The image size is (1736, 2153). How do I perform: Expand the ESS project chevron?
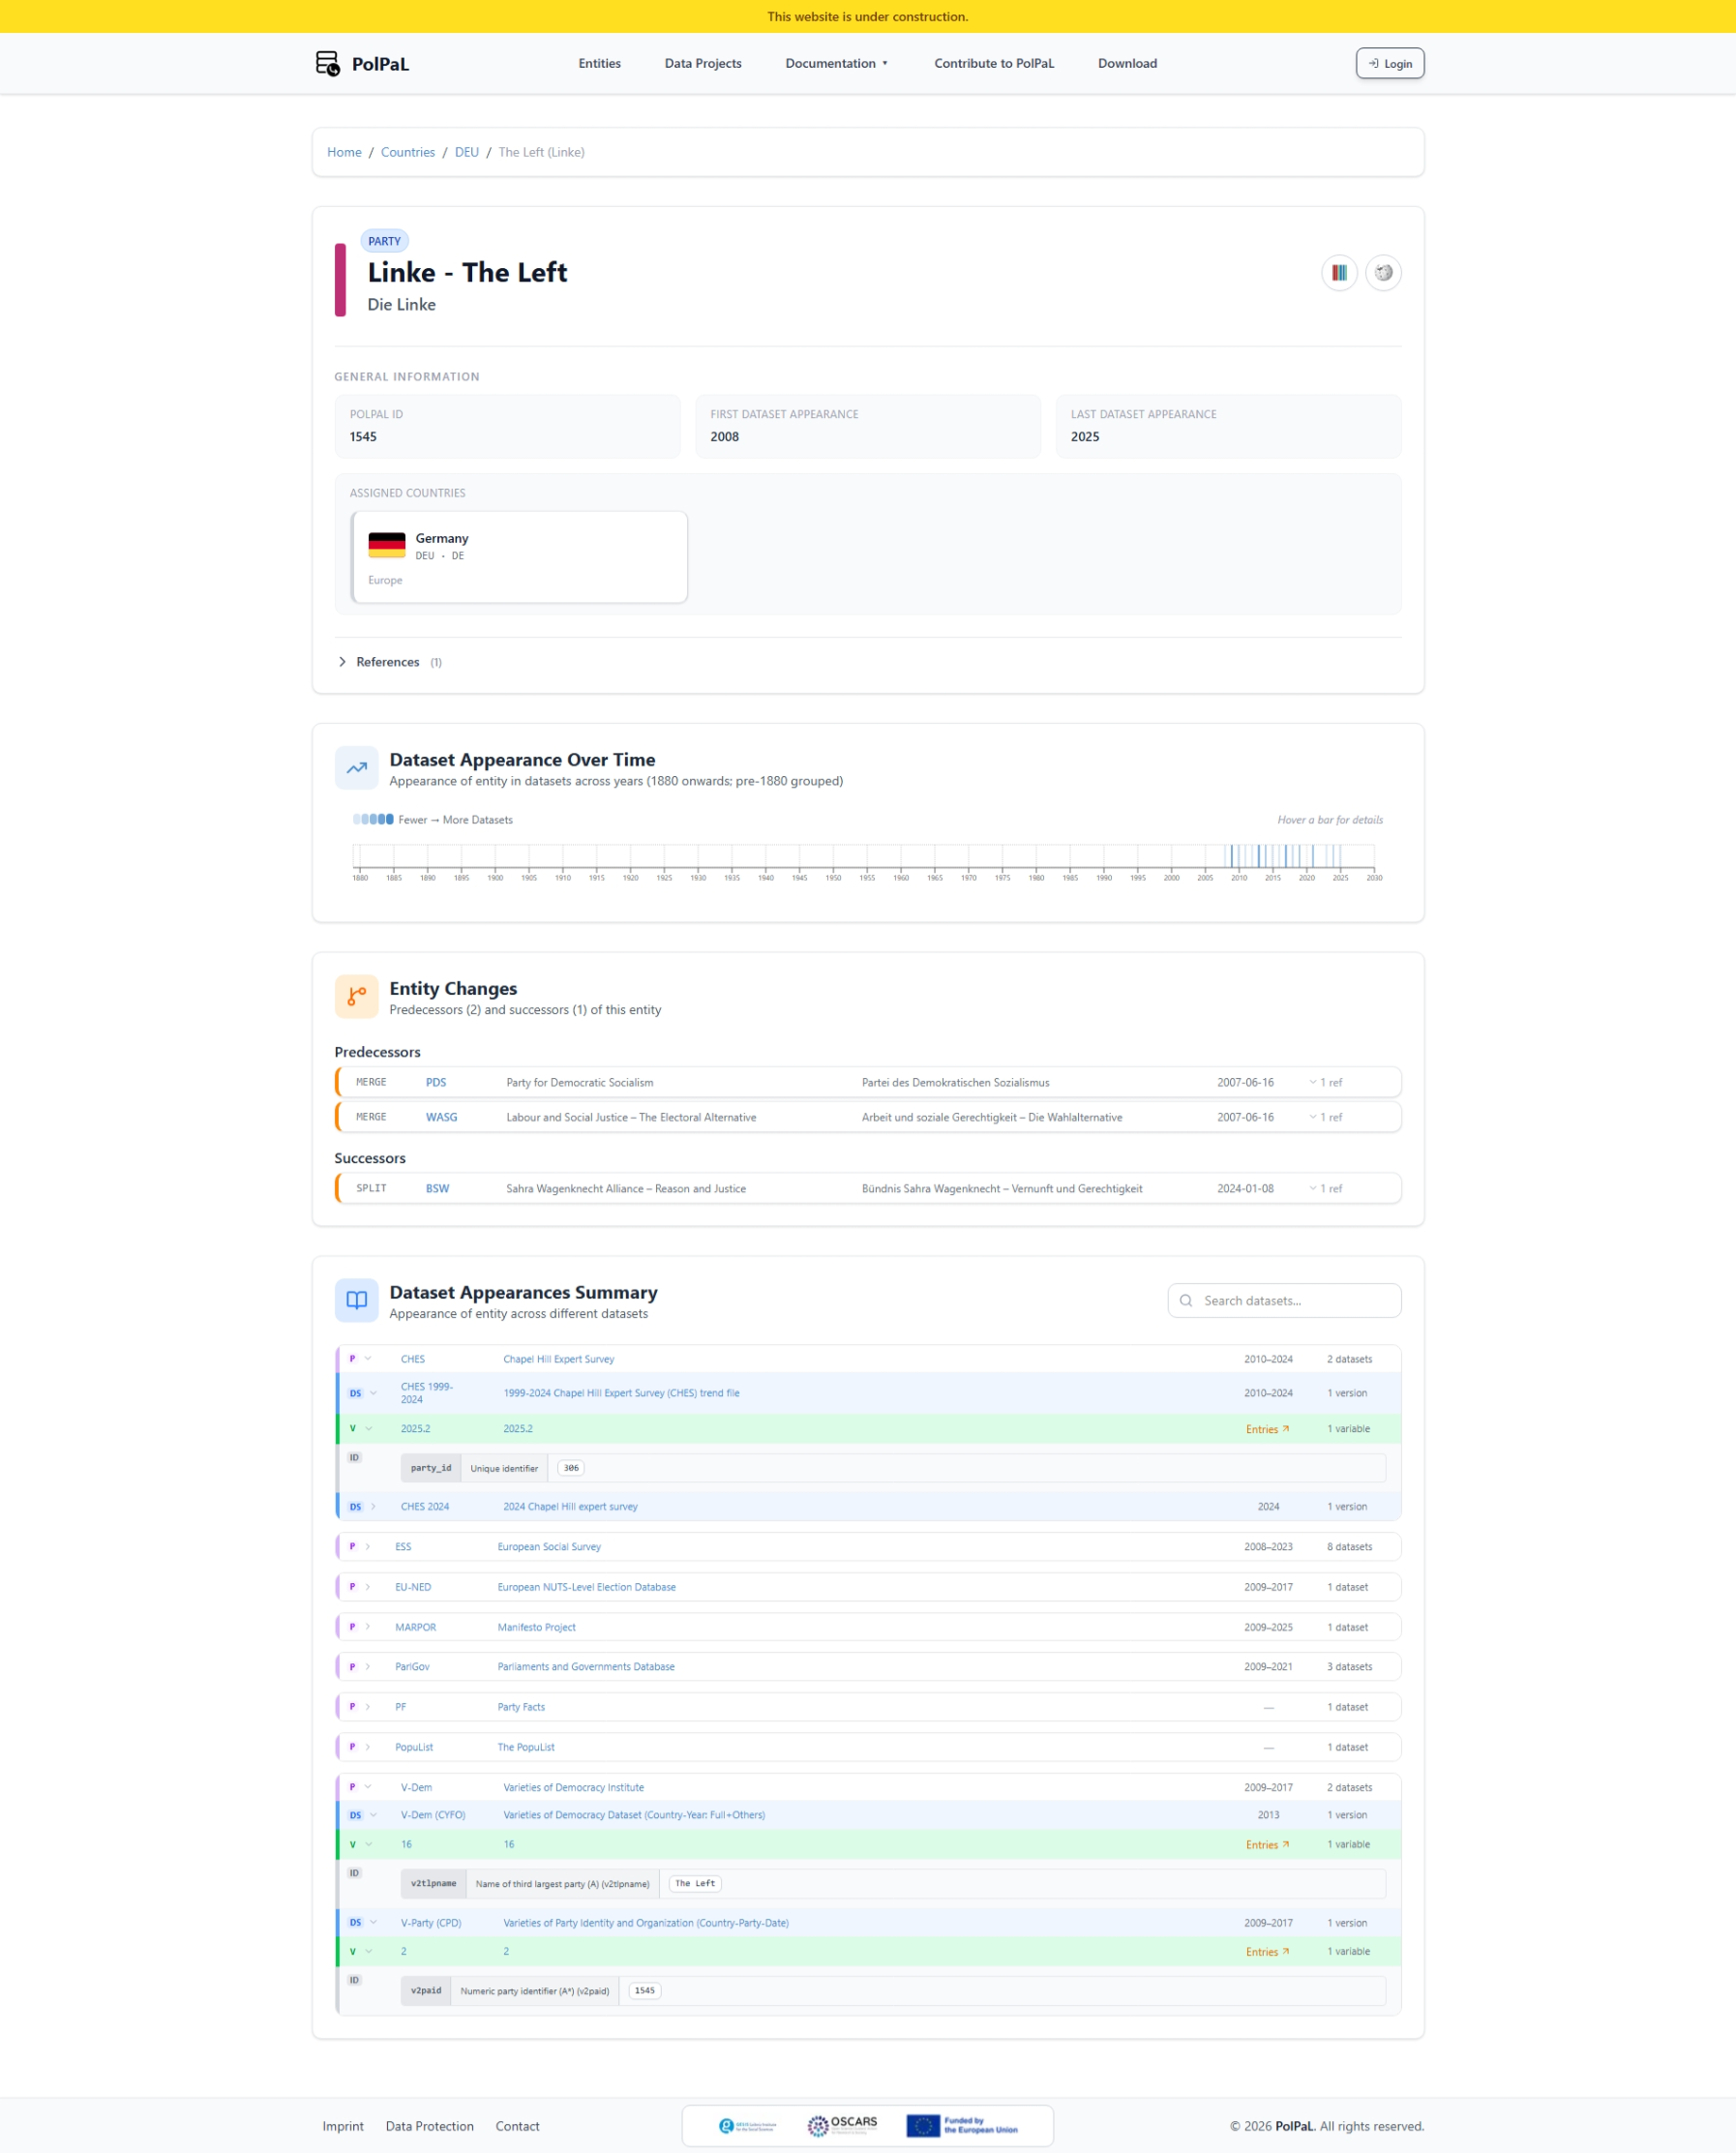point(368,1547)
